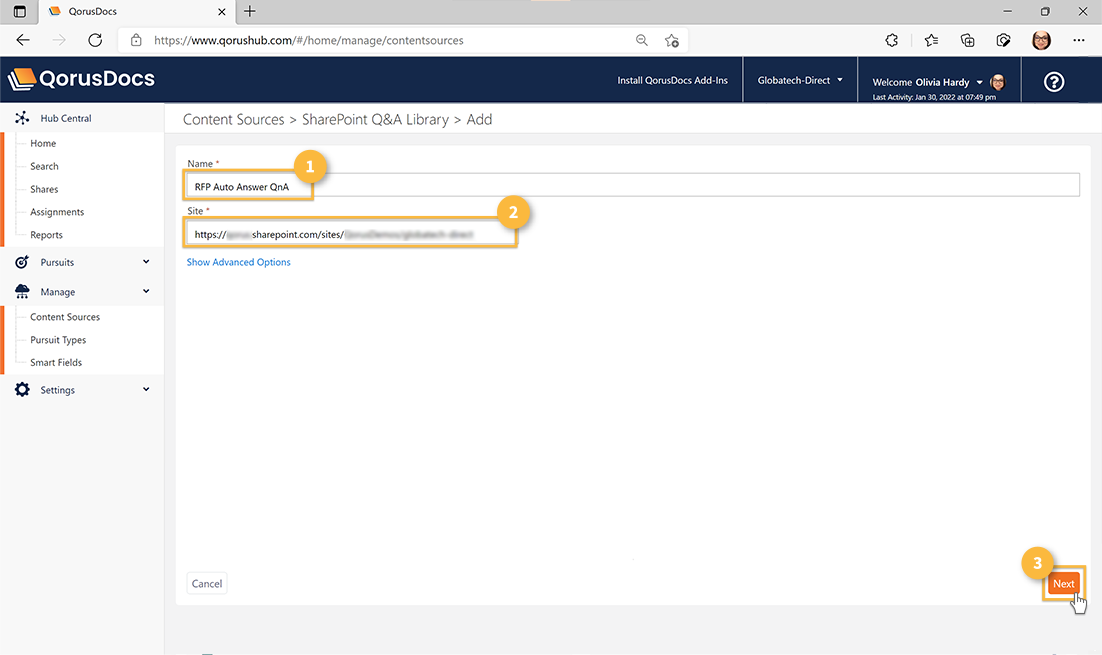This screenshot has width=1102, height=655.
Task: Click into the Site URL field
Action: click(x=351, y=234)
